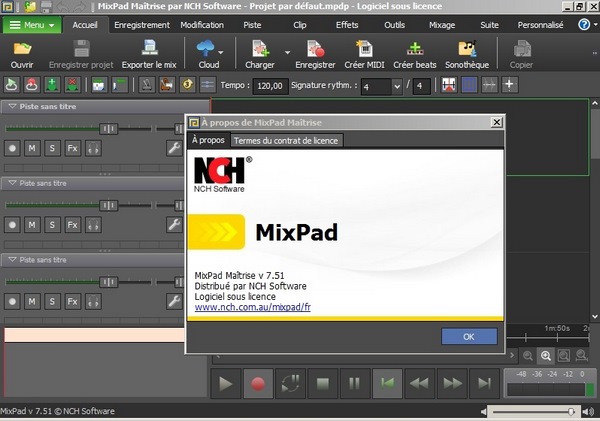Click the Play transport button
This screenshot has width=600, height=421.
(x=226, y=383)
